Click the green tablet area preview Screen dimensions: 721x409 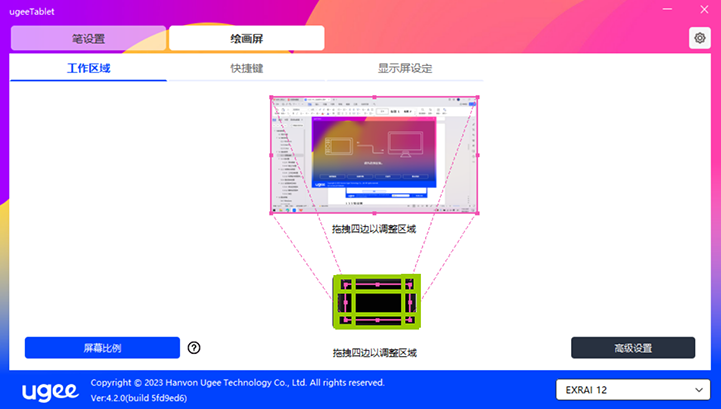point(377,302)
